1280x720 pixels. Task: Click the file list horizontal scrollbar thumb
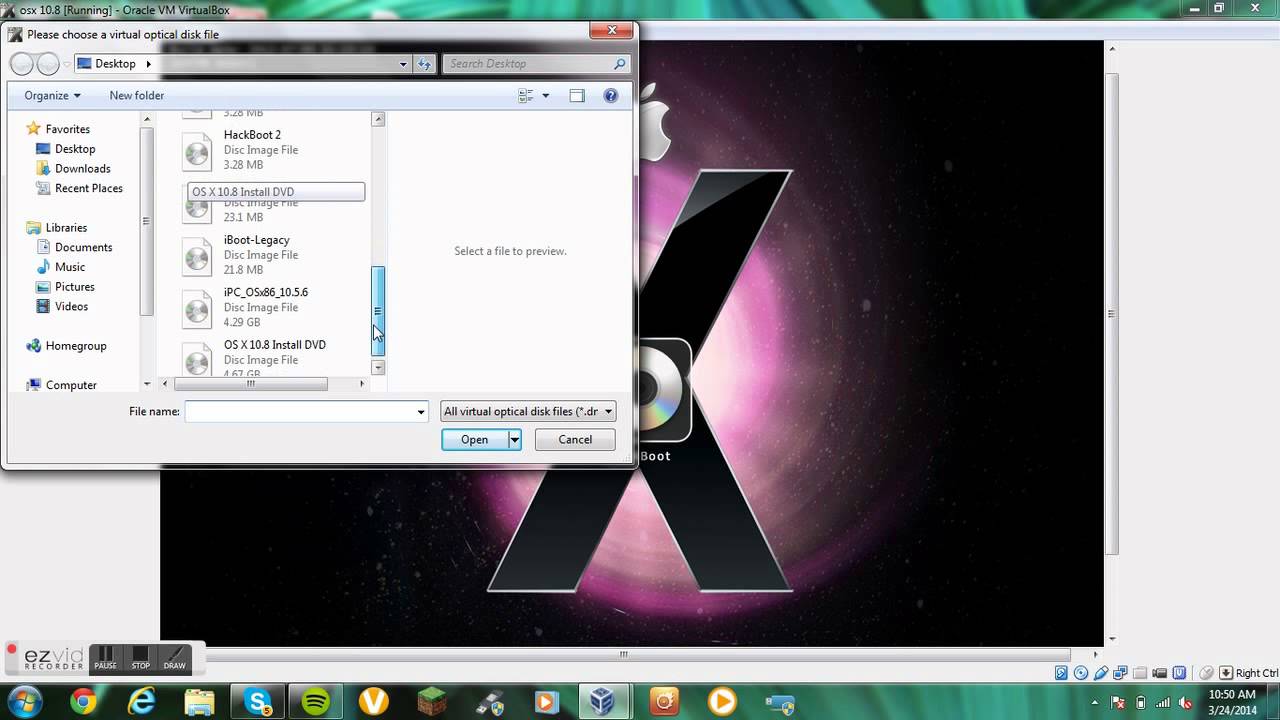pyautogui.click(x=251, y=384)
